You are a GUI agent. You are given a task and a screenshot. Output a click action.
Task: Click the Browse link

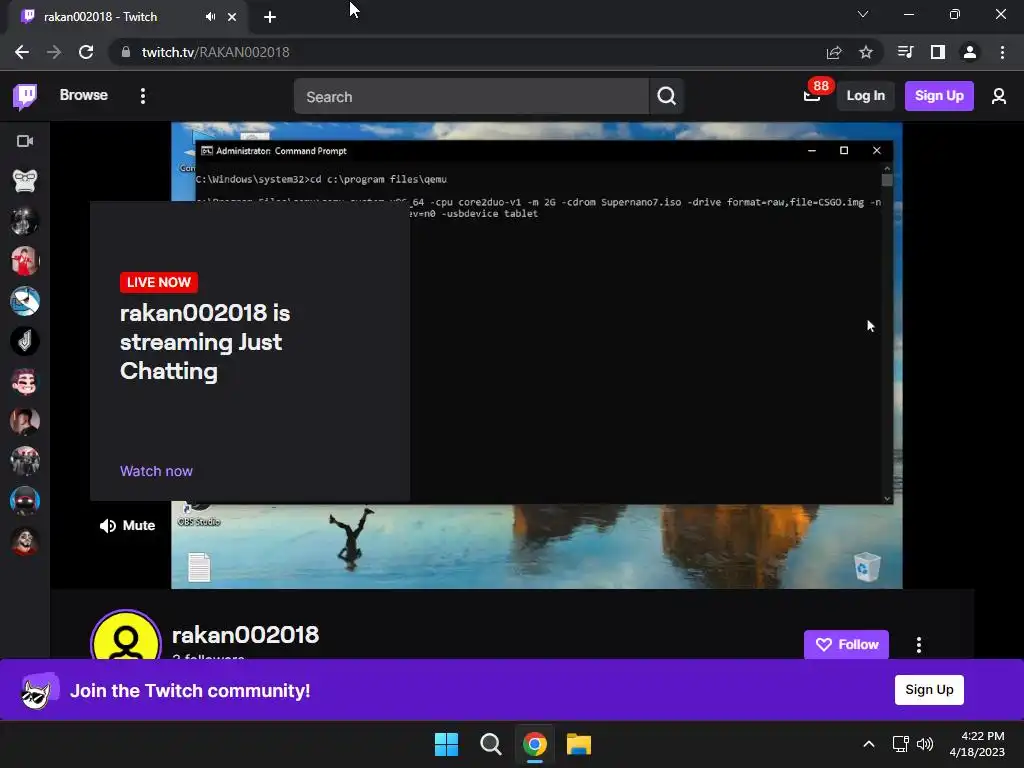pyautogui.click(x=84, y=95)
